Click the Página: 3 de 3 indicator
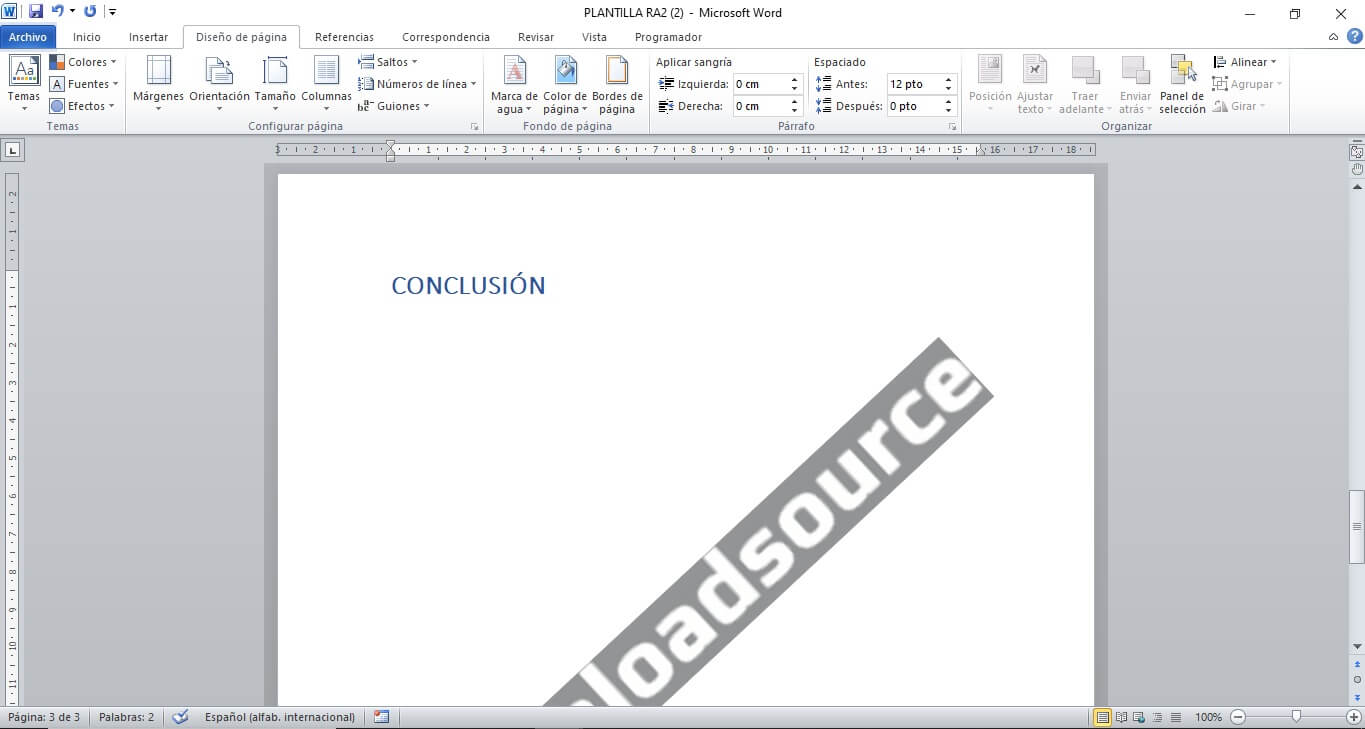This screenshot has width=1365, height=729. (x=44, y=717)
